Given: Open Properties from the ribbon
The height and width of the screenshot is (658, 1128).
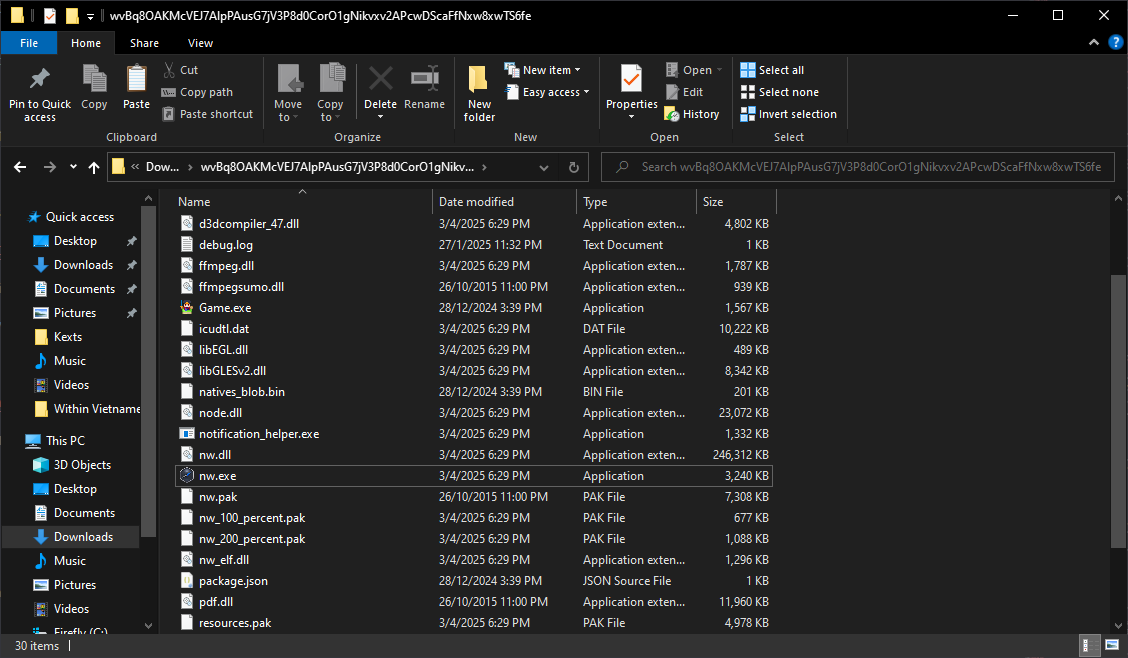Looking at the screenshot, I should tap(631, 80).
